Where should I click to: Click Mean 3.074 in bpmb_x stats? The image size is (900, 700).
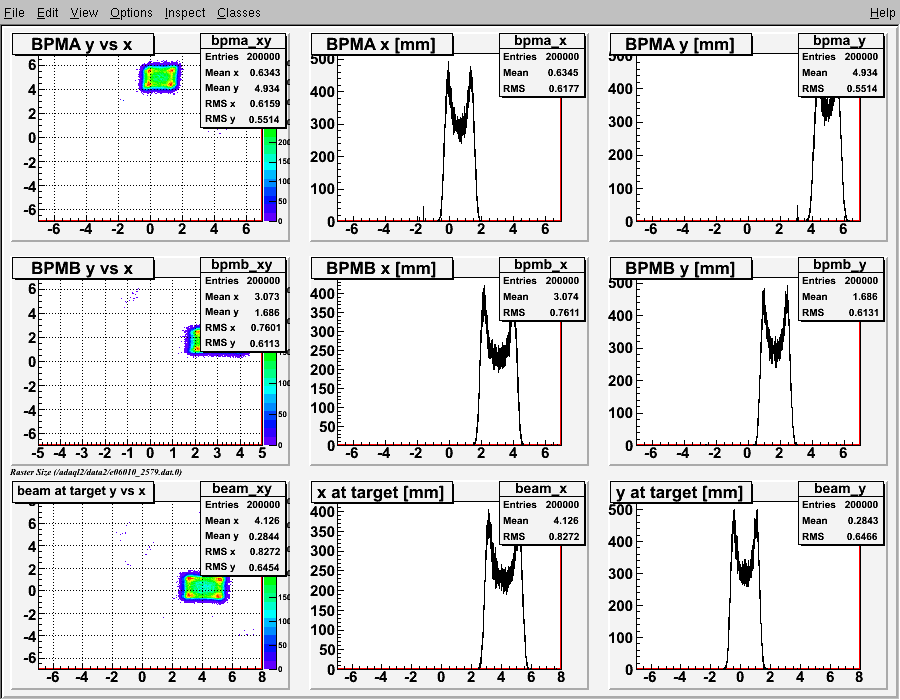541,297
